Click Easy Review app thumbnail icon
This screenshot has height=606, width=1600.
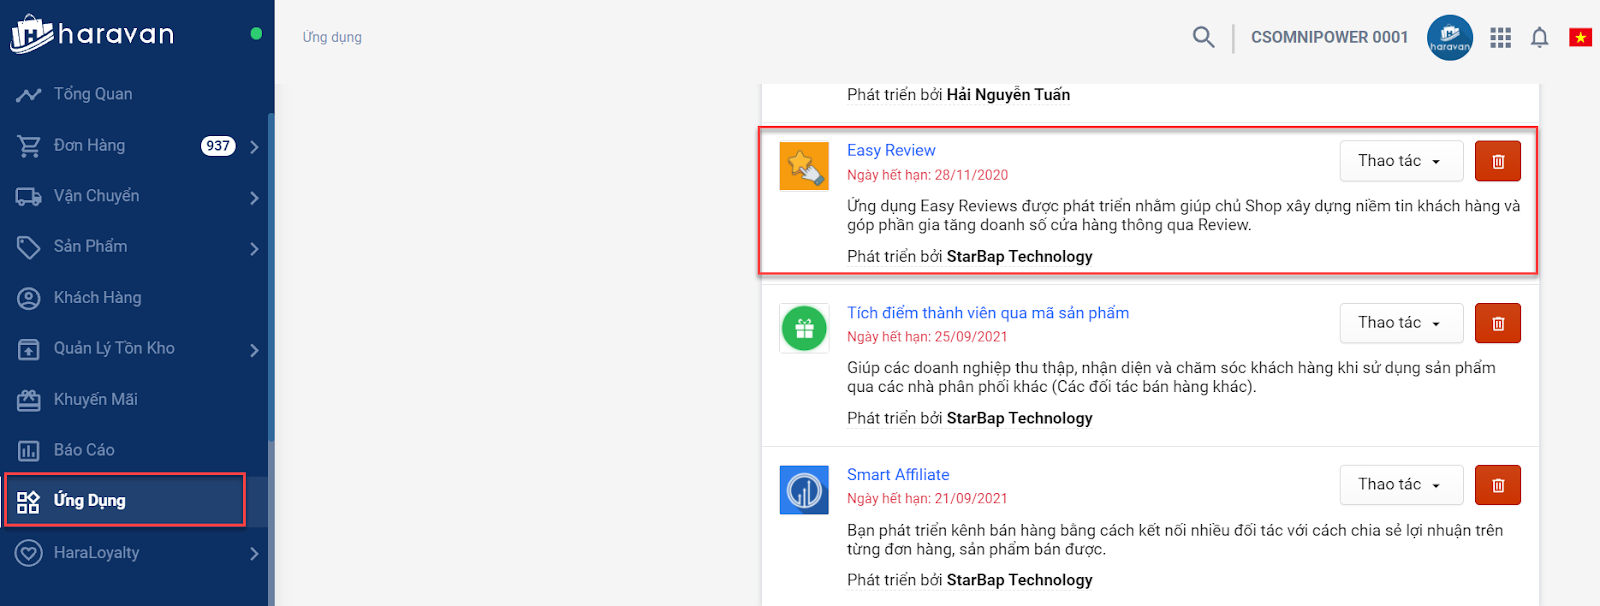coord(804,166)
